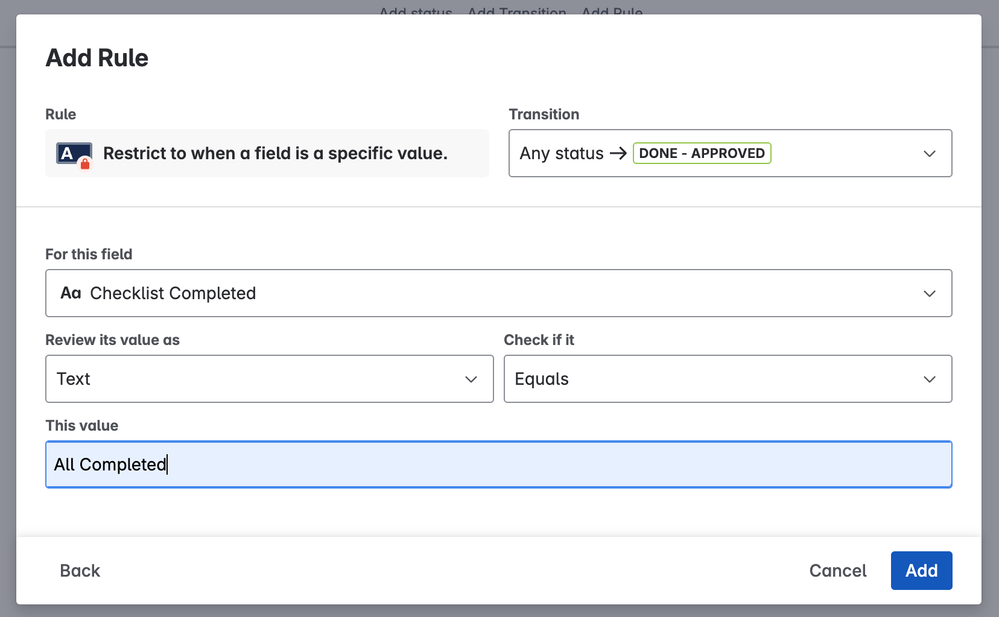
Task: Click the Aa text field type icon
Action: [x=70, y=293]
